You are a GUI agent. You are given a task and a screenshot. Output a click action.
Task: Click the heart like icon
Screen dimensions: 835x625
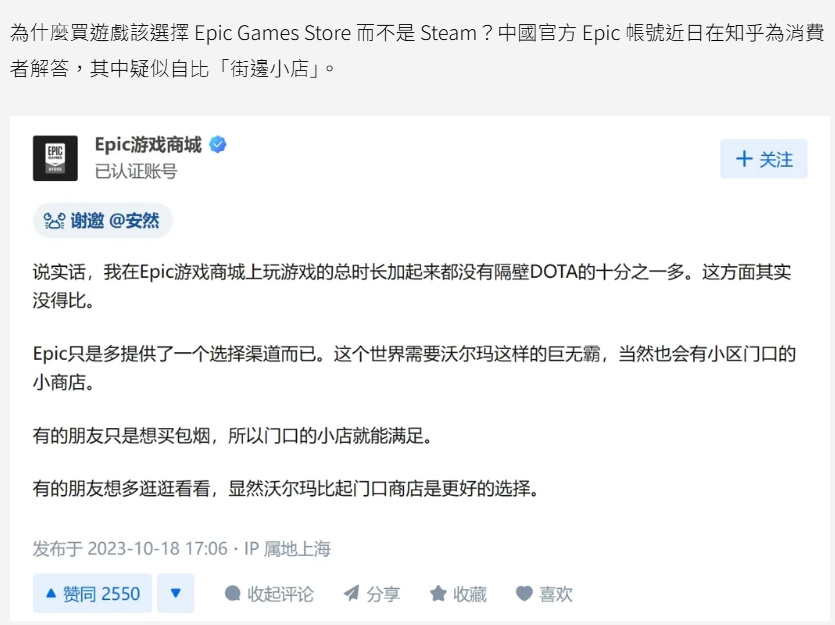tap(525, 594)
